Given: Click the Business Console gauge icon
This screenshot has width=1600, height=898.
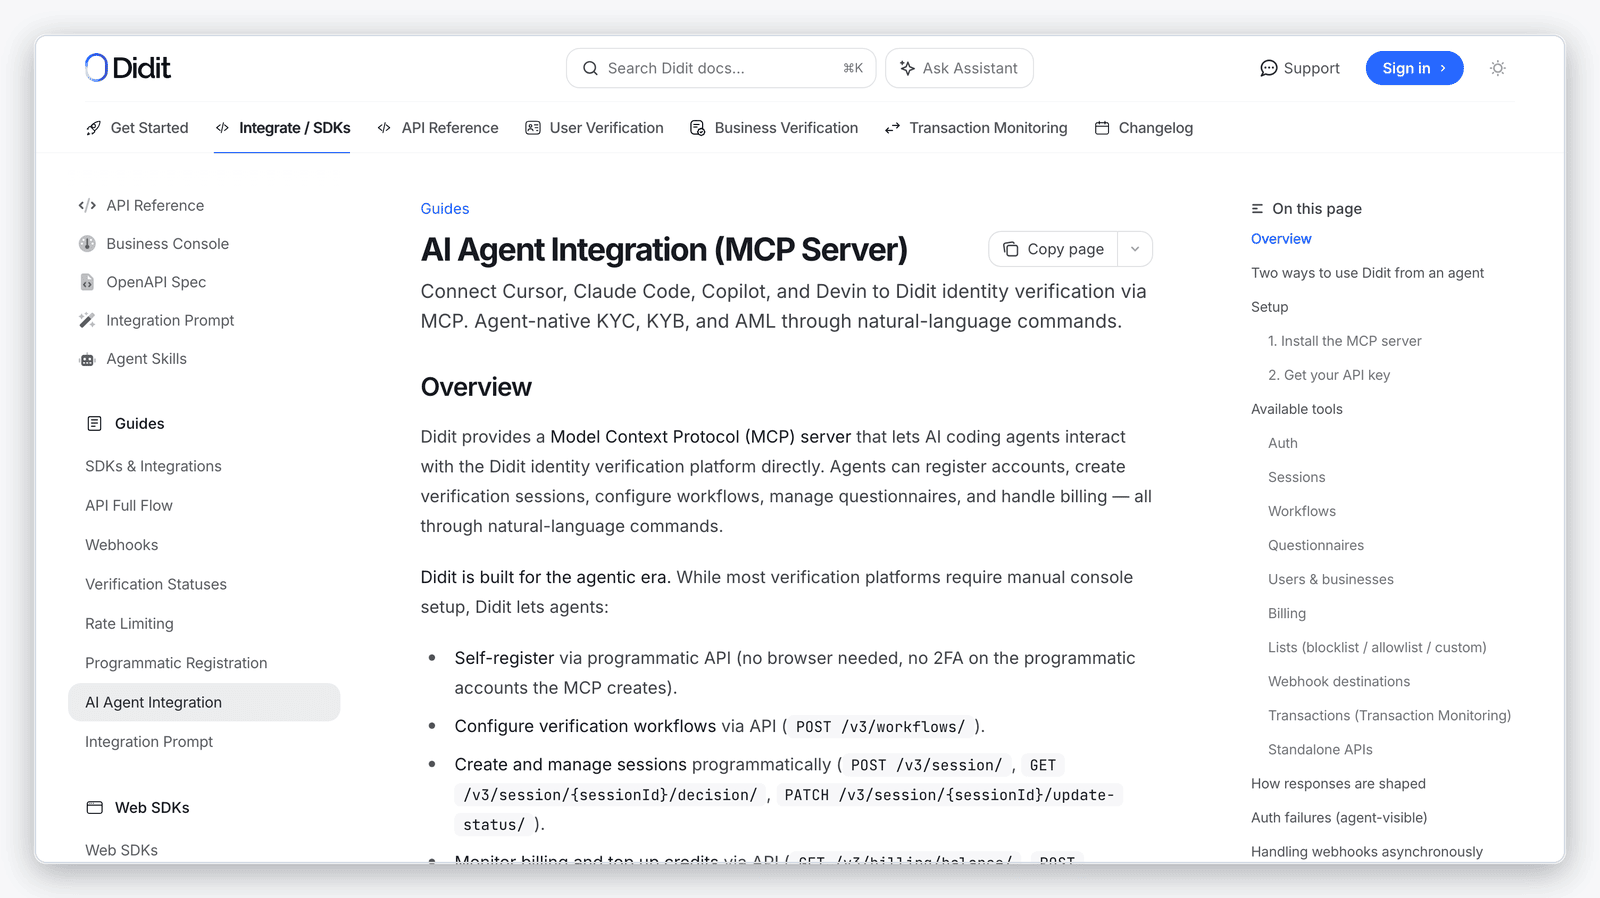Looking at the screenshot, I should coord(87,244).
